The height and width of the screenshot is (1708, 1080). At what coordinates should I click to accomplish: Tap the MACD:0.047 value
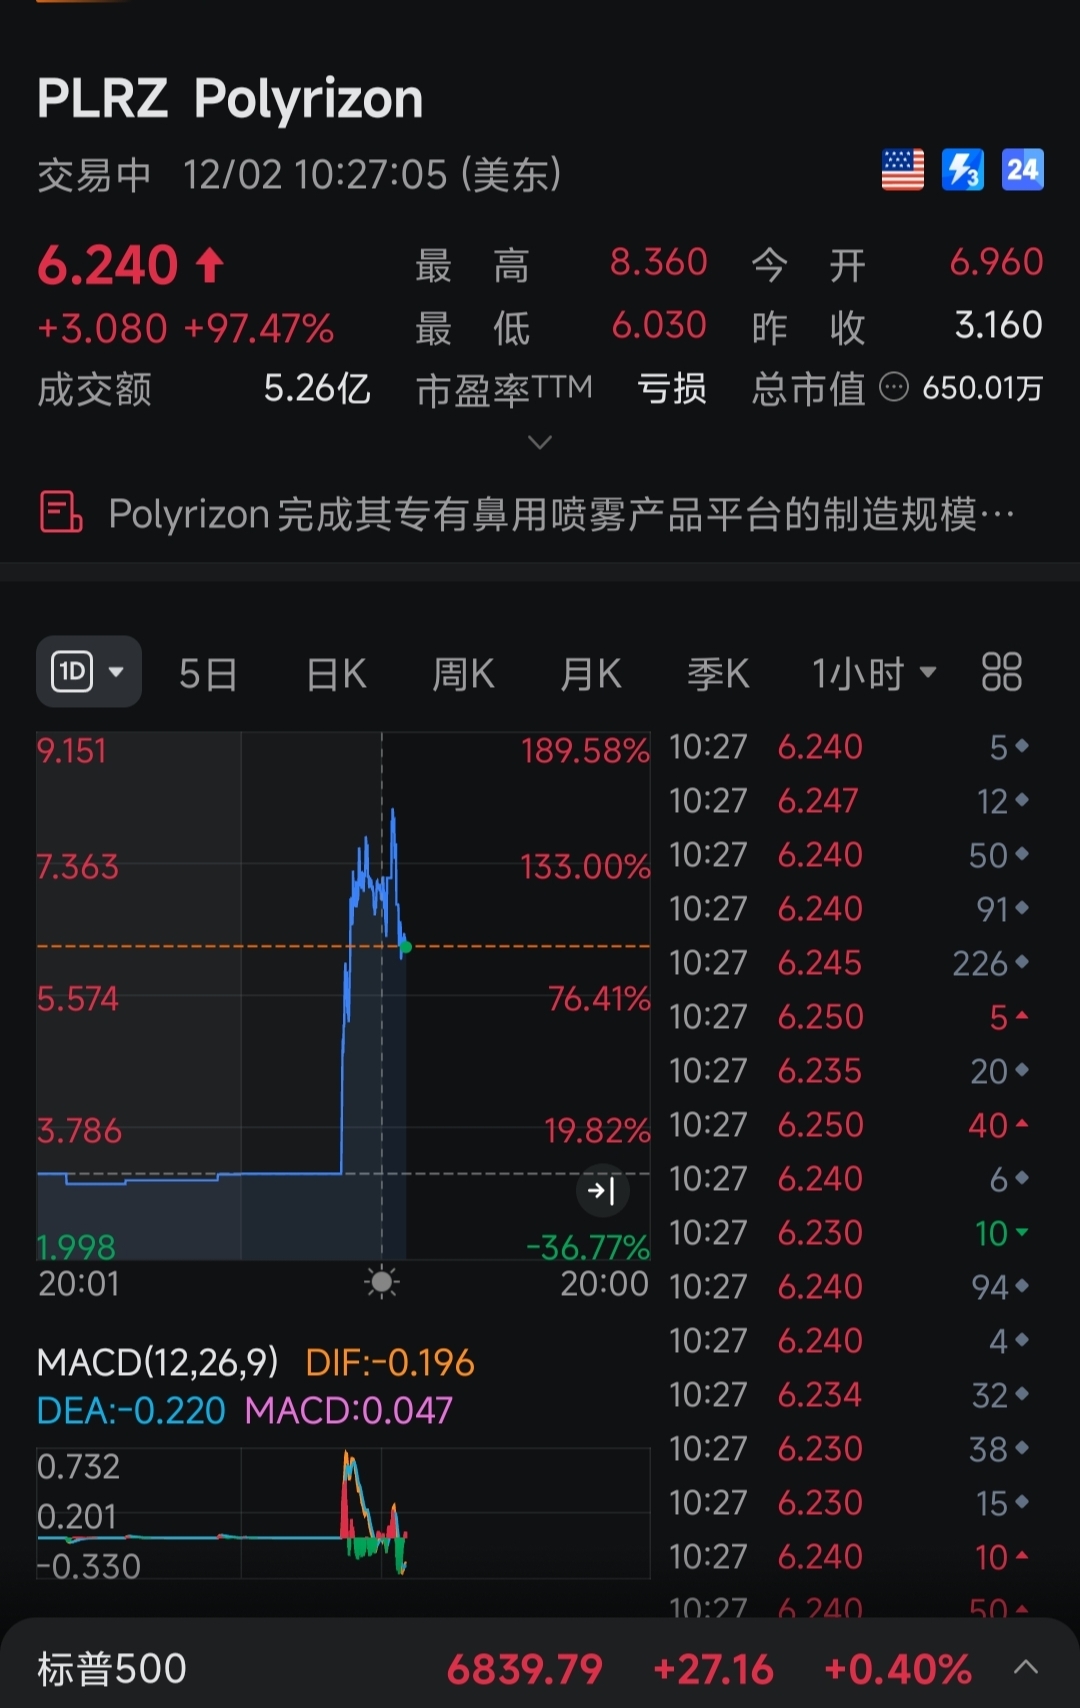pyautogui.click(x=349, y=1410)
